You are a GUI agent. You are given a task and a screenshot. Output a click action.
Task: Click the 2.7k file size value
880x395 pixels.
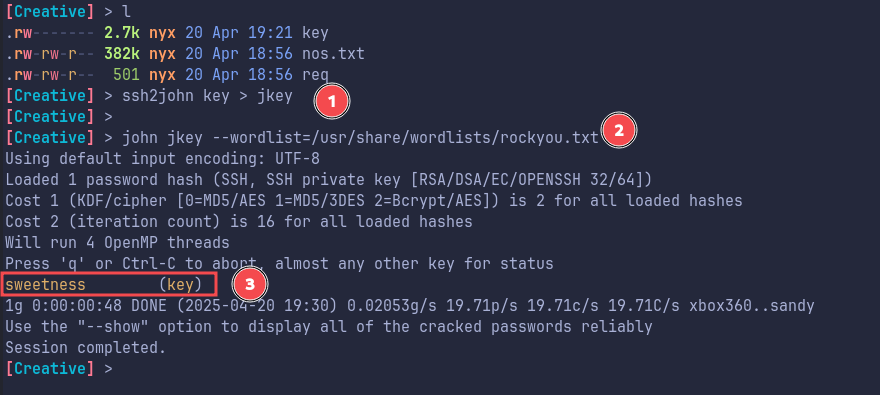(122, 33)
